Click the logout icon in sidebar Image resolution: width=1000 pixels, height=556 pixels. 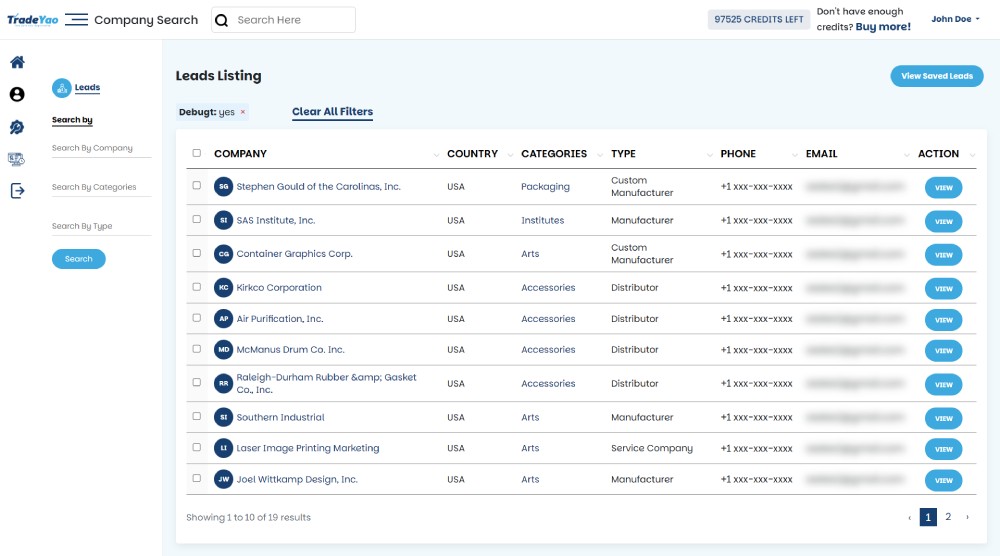click(x=17, y=191)
